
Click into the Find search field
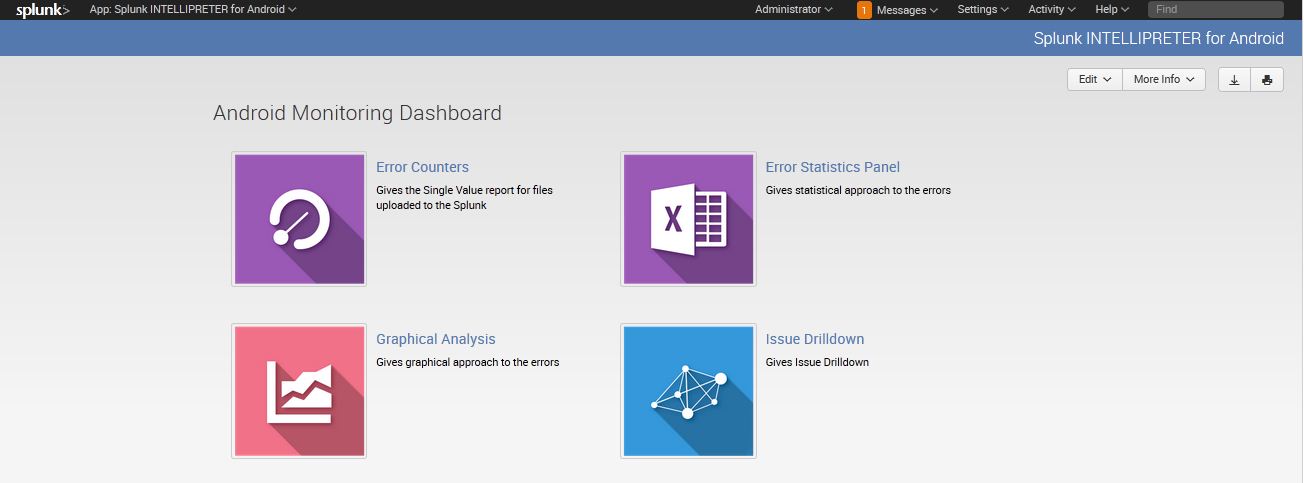click(1215, 9)
